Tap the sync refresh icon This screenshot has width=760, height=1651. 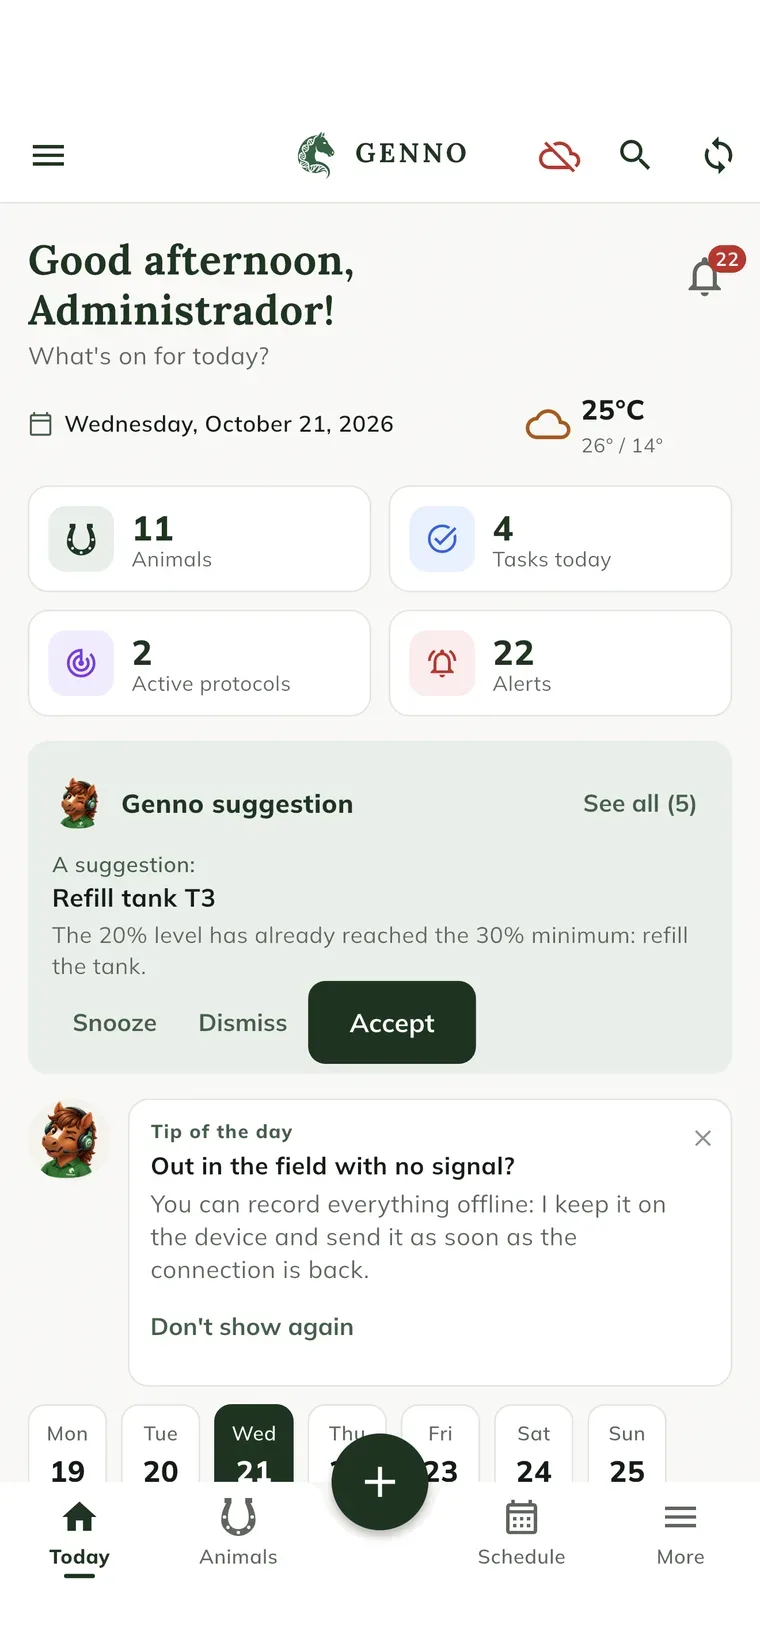coord(718,155)
